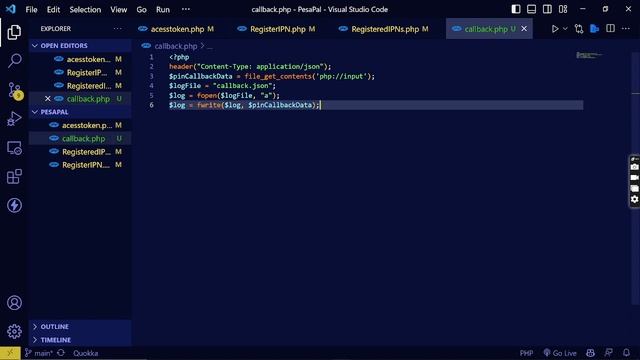Close callback.php in Open Editors list
This screenshot has height=360, width=640.
[48, 99]
